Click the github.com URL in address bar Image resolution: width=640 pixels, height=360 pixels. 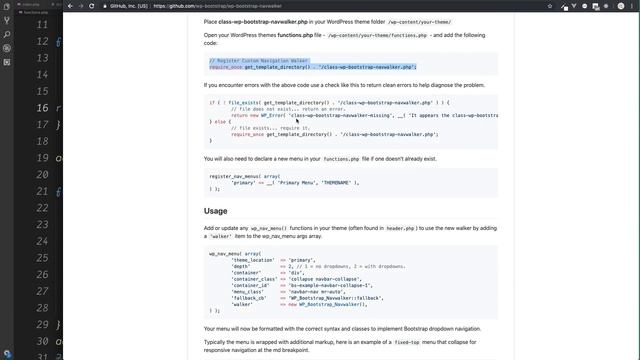click(218, 6)
